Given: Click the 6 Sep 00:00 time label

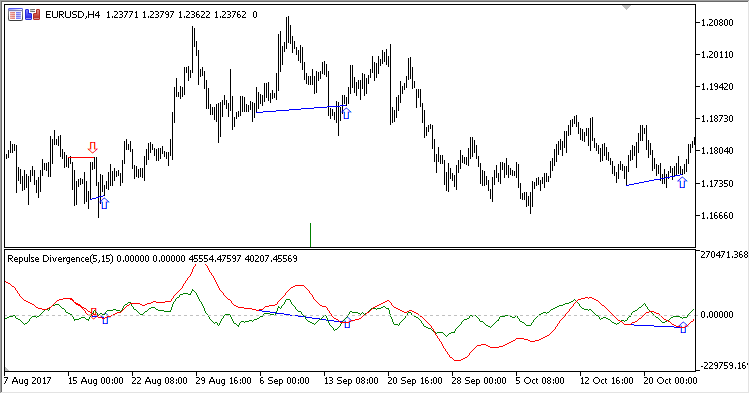Looking at the screenshot, I should click(284, 381).
